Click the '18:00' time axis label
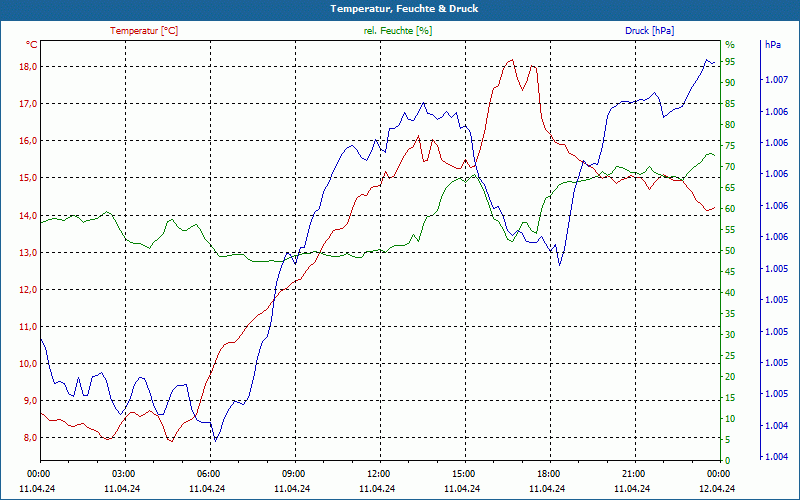Image resolution: width=800 pixels, height=500 pixels. point(551,473)
